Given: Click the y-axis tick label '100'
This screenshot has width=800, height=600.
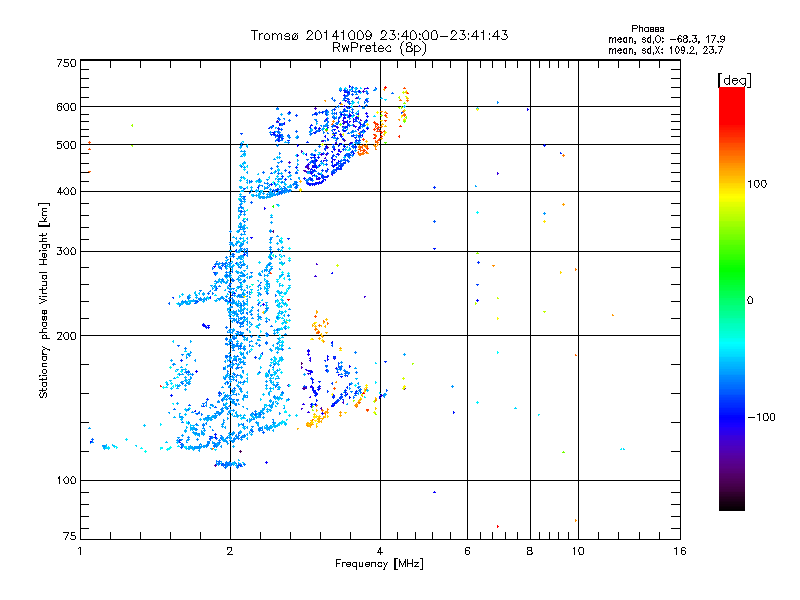Looking at the screenshot, I should [x=66, y=481].
